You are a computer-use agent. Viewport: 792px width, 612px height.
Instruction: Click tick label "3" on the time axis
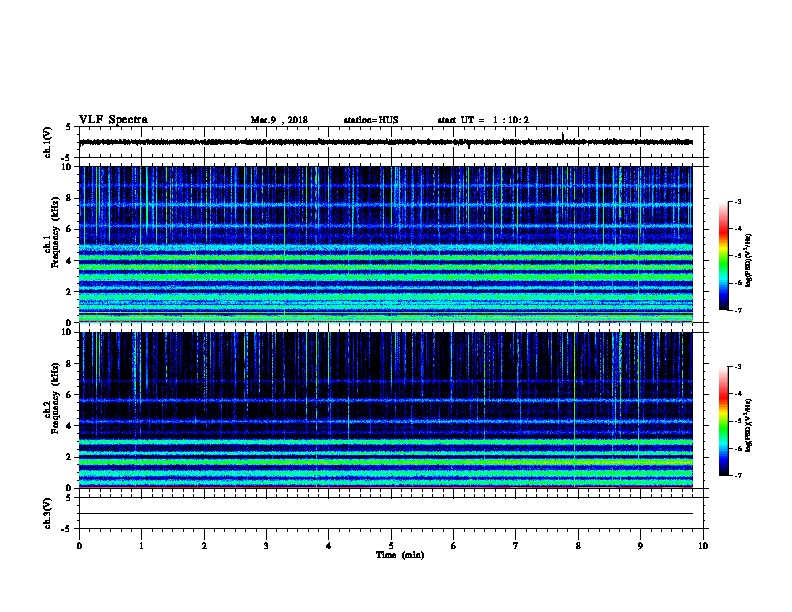pos(266,546)
